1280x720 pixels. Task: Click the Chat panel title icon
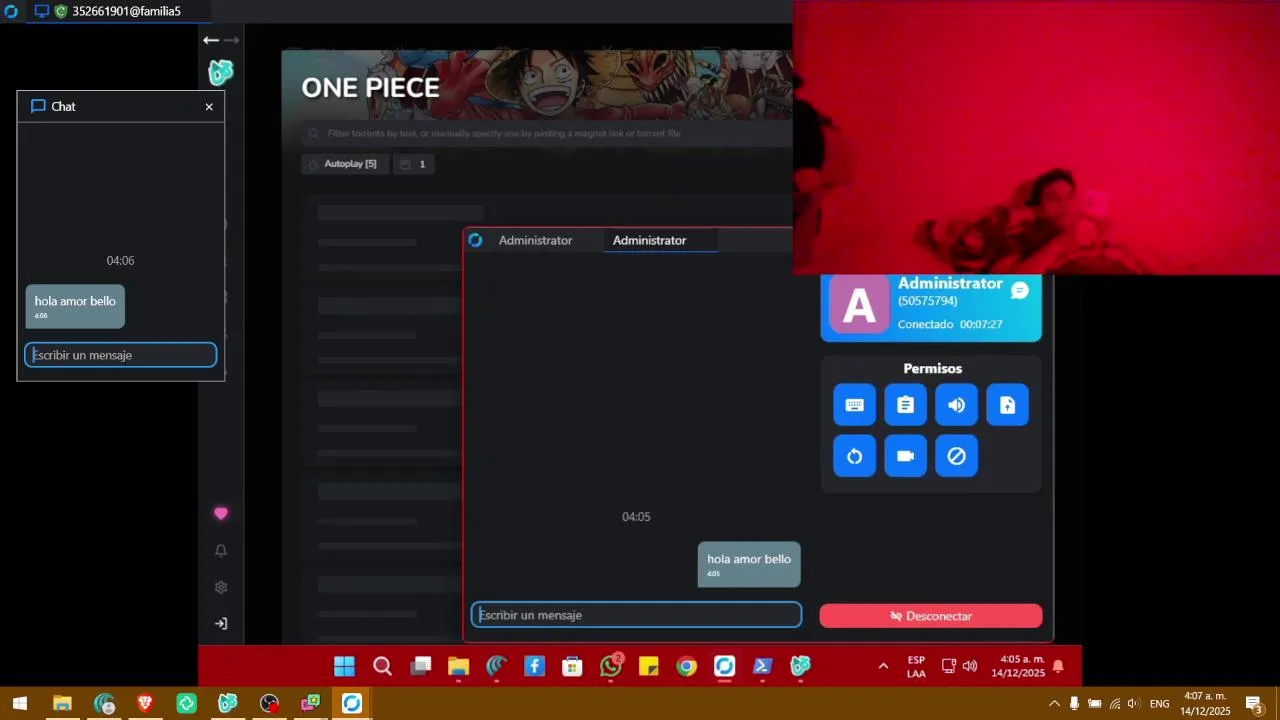click(x=39, y=106)
